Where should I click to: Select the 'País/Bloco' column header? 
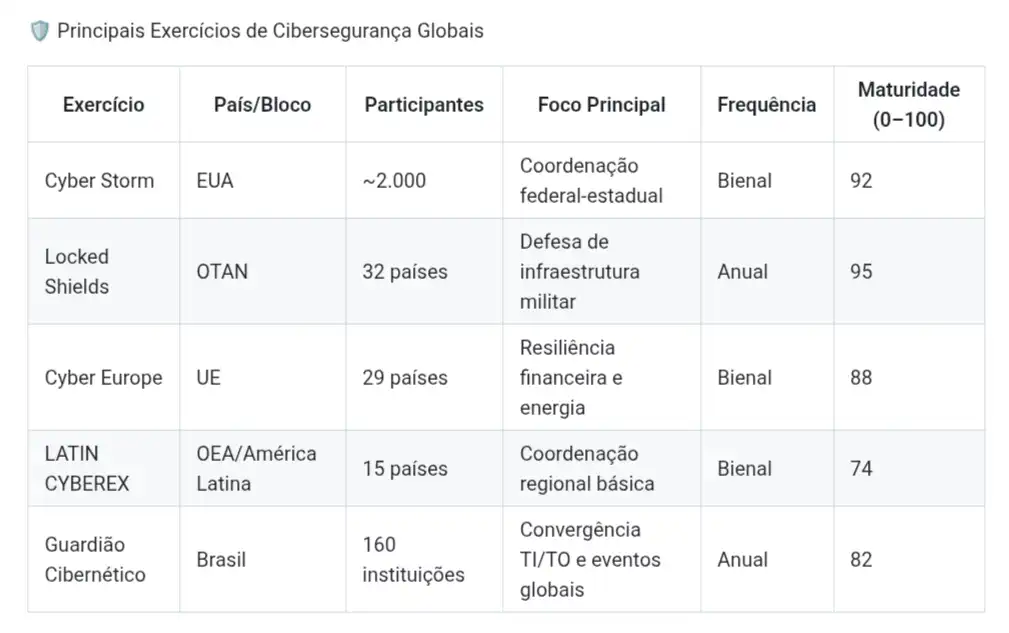(262, 105)
